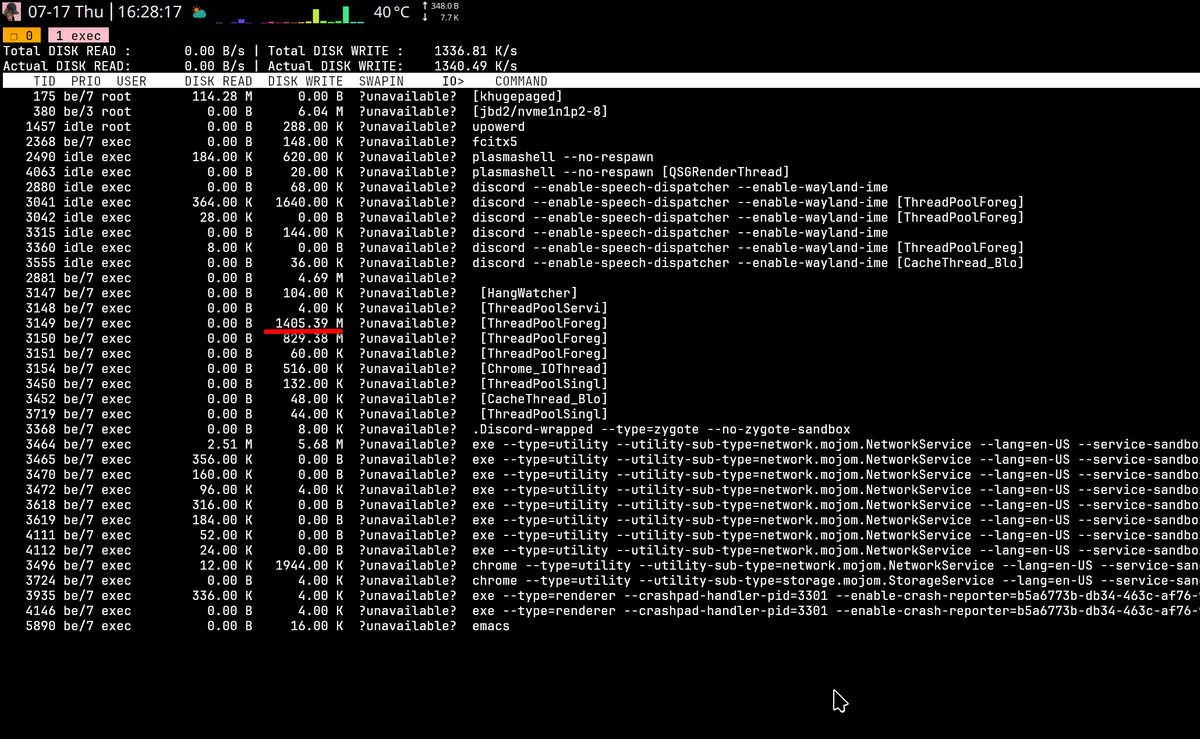Image resolution: width=1200 pixels, height=739 pixels.
Task: Click the 4.69 M disk write value
Action: tap(321, 278)
